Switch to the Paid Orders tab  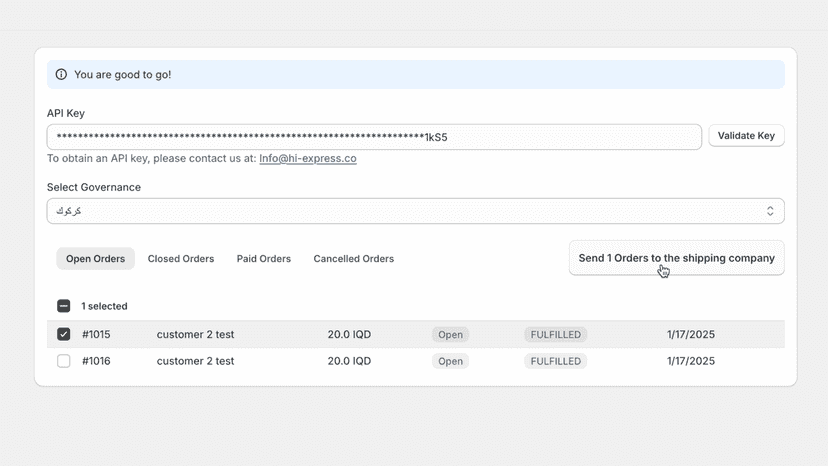coord(264,259)
